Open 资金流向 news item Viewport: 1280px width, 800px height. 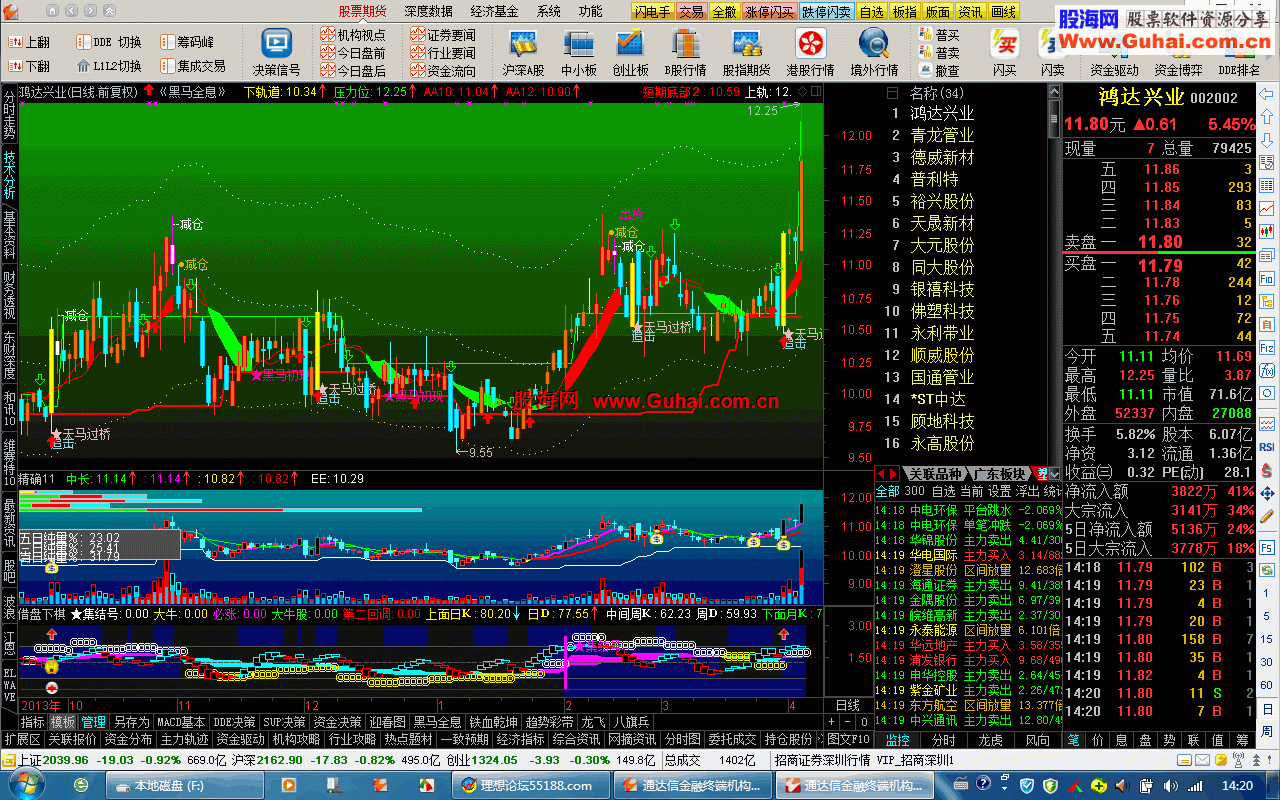443,71
